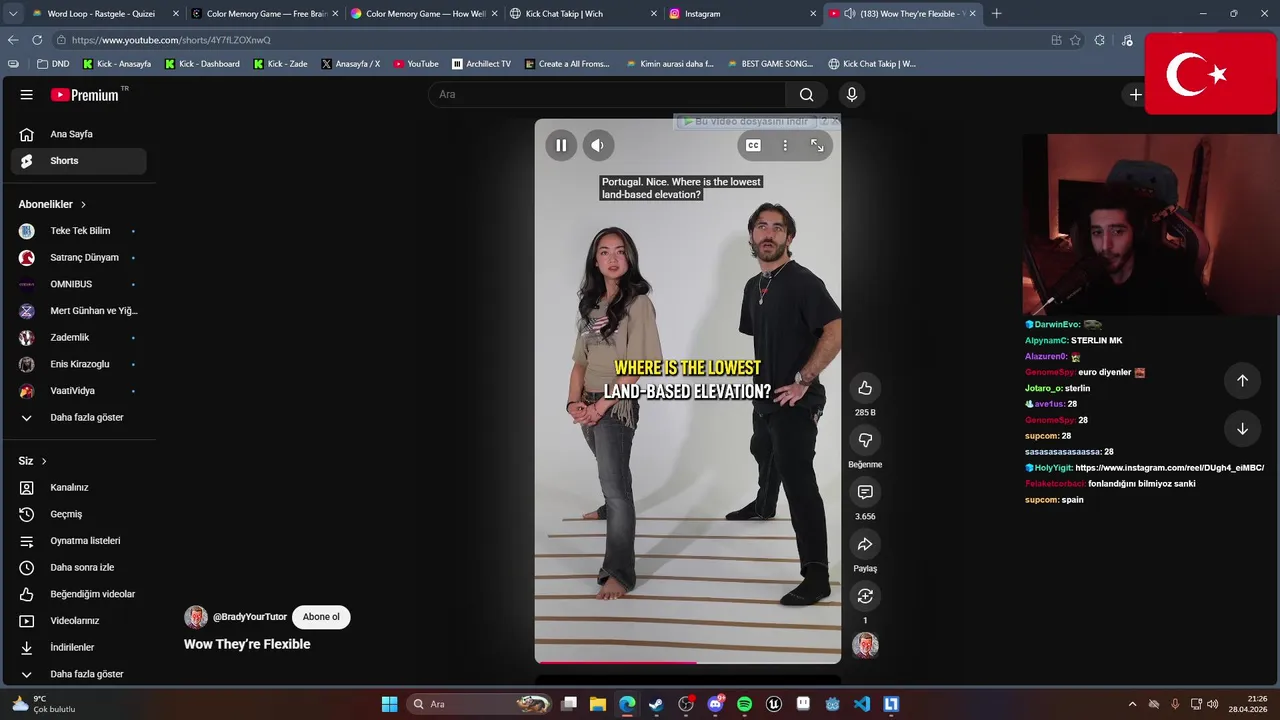Switch to the Instagram browser tab
1280x720 pixels.
click(743, 14)
